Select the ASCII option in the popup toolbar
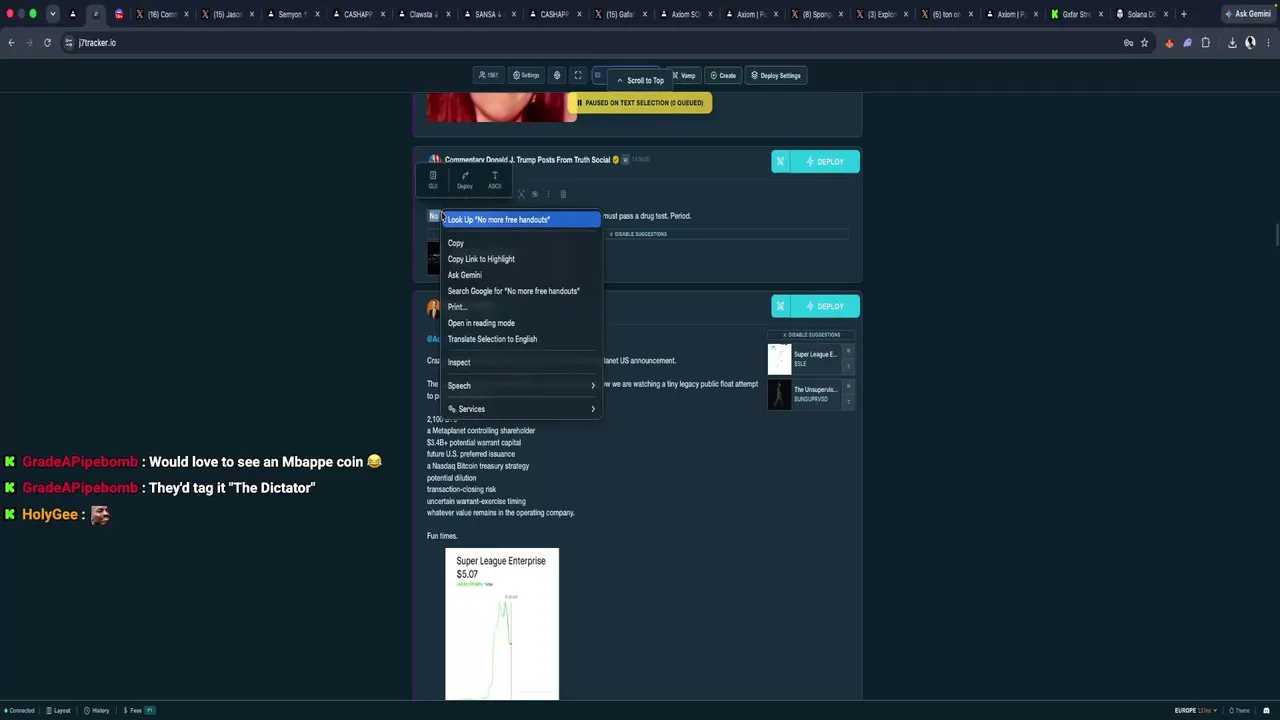Viewport: 1280px width, 720px height. [x=495, y=180]
